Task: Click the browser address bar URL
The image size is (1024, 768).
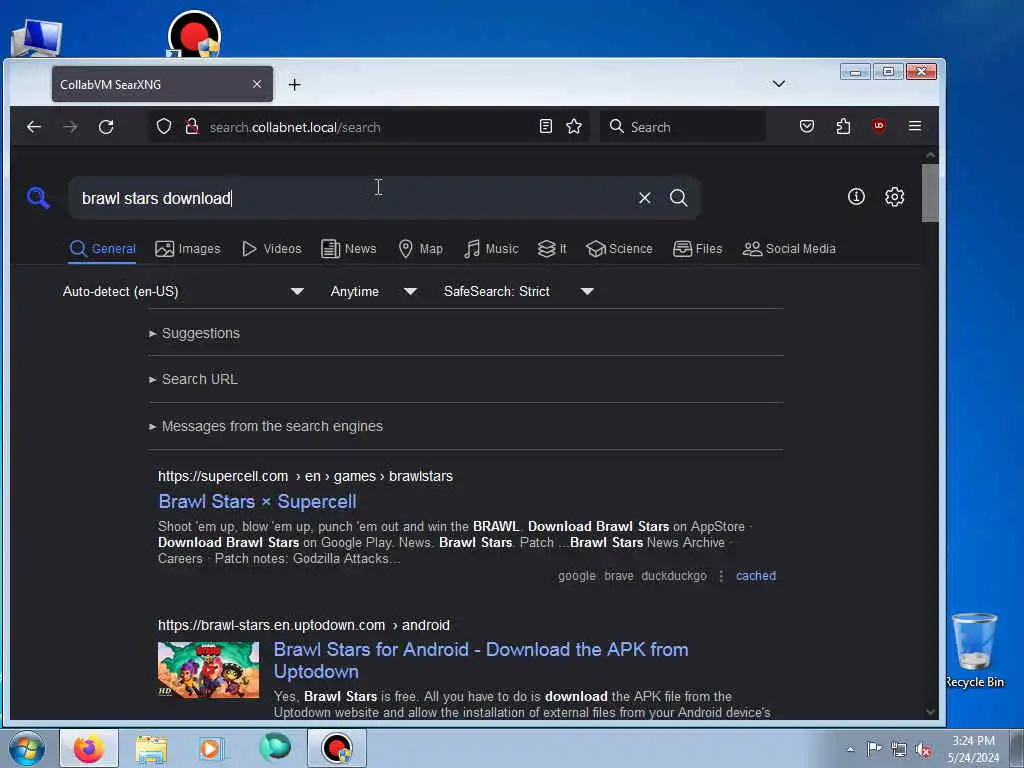Action: coord(369,127)
